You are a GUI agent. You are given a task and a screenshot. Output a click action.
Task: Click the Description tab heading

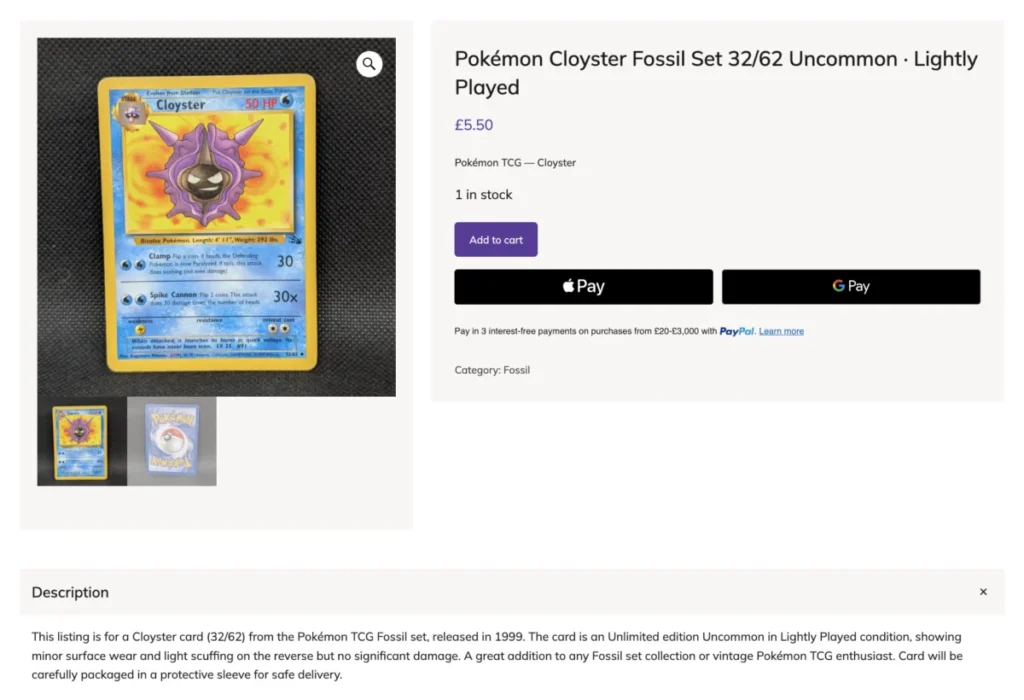pos(70,592)
